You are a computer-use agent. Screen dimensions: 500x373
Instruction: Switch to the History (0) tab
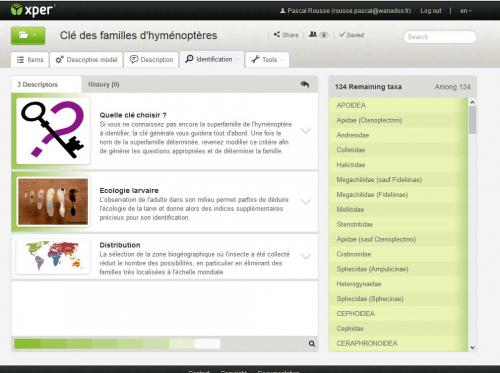104,85
